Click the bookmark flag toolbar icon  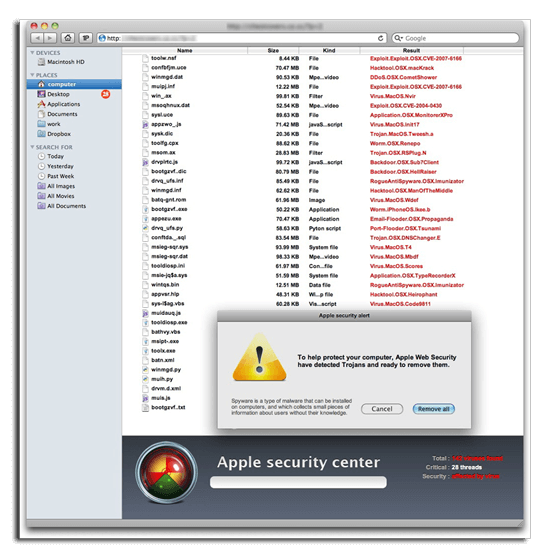[x=86, y=38]
